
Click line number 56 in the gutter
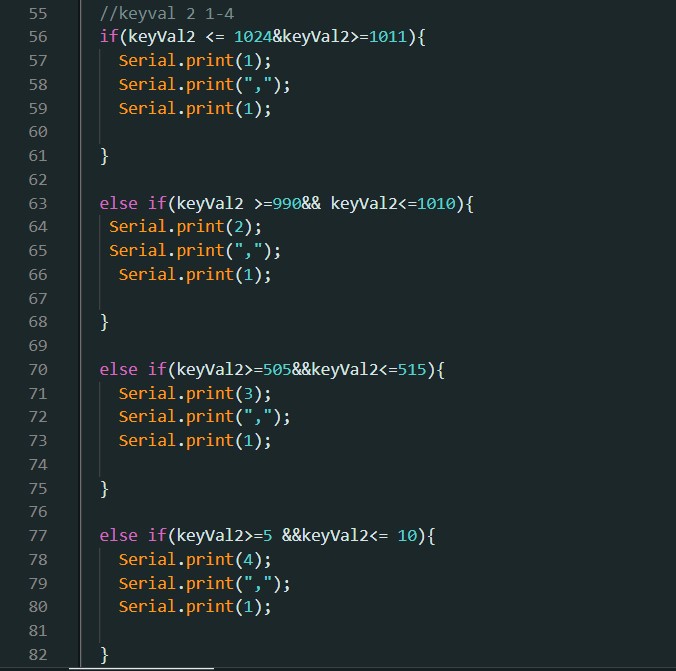[x=38, y=37]
